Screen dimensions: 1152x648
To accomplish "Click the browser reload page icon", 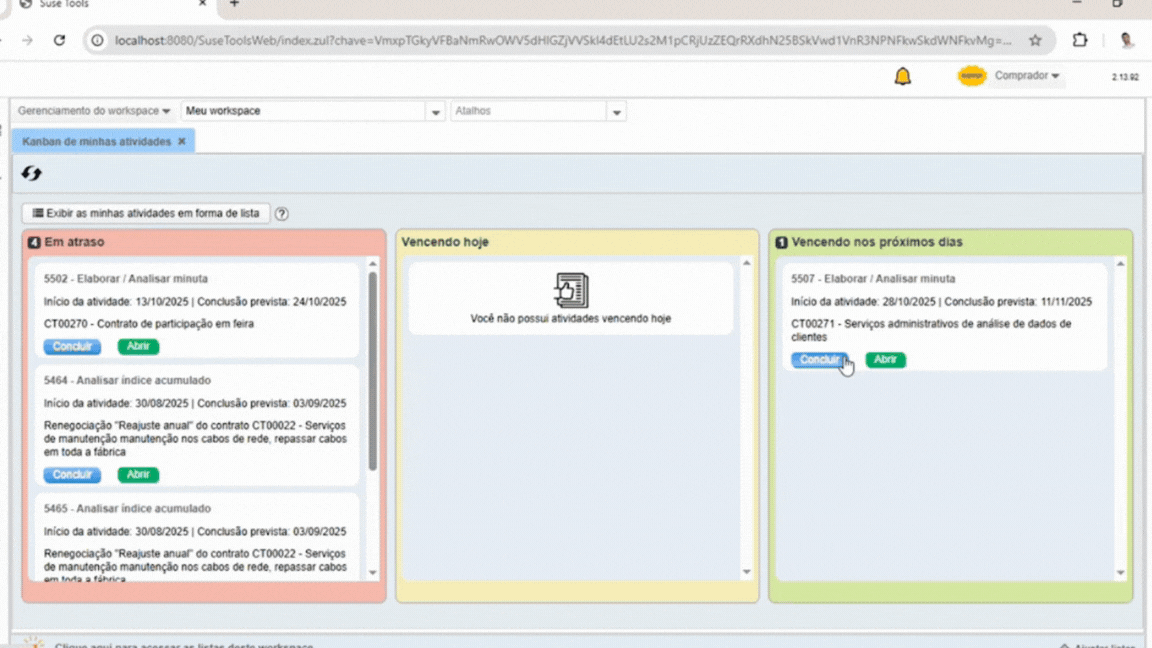I will click(x=60, y=40).
